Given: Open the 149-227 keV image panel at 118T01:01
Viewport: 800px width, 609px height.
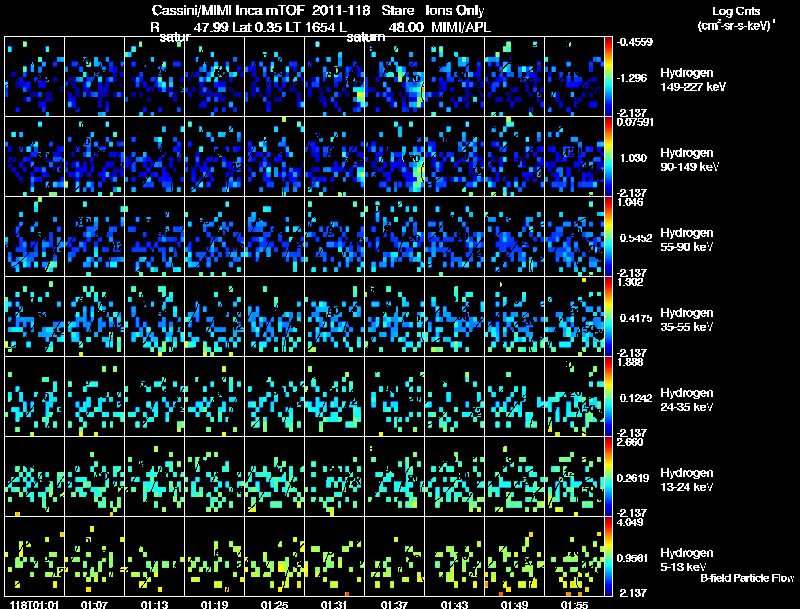Looking at the screenshot, I should tap(34, 77).
